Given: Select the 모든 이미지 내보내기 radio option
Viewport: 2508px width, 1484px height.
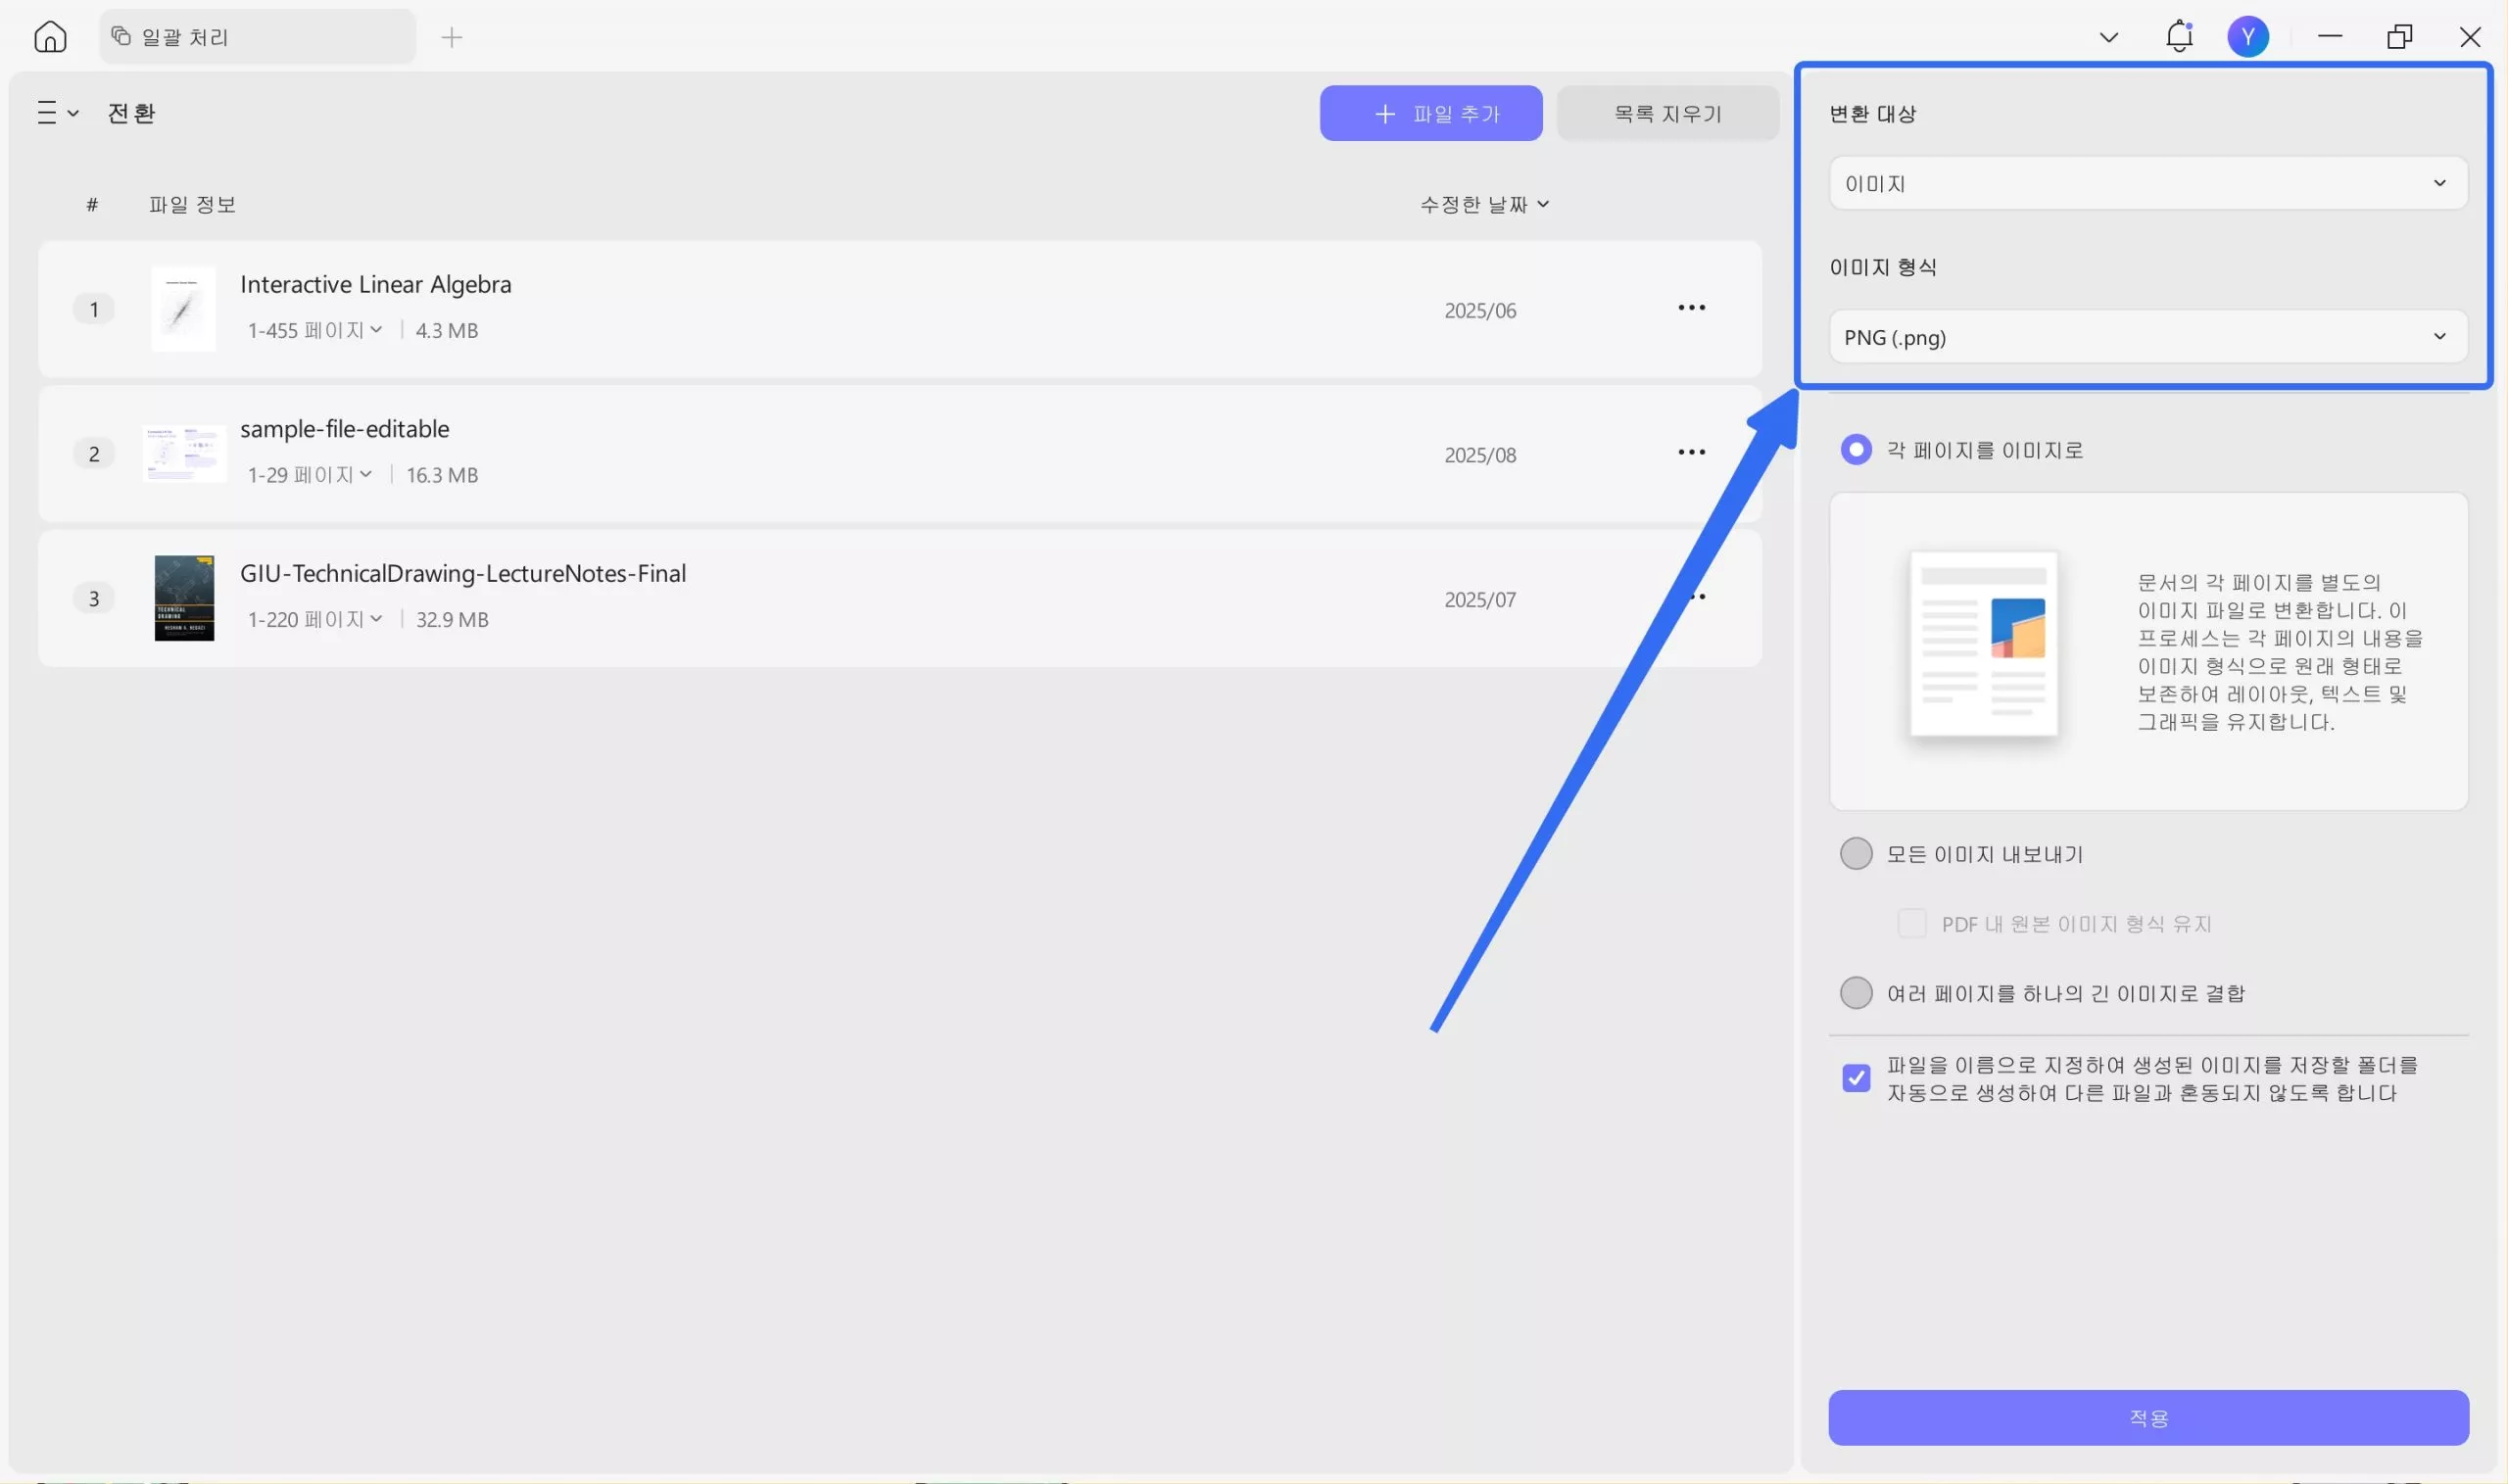Looking at the screenshot, I should (1856, 854).
